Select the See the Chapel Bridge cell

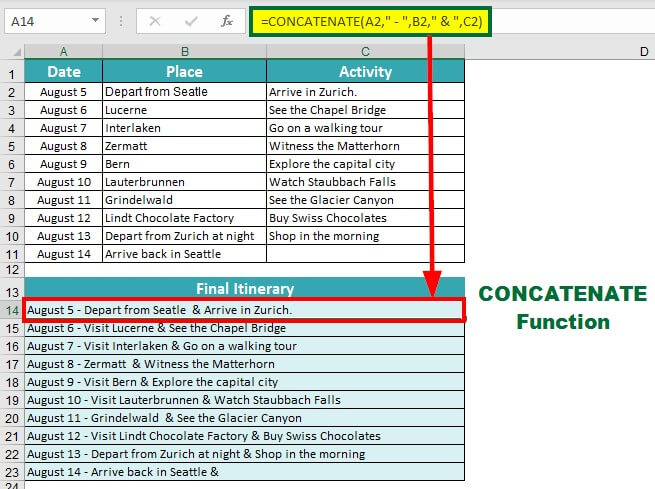click(366, 110)
